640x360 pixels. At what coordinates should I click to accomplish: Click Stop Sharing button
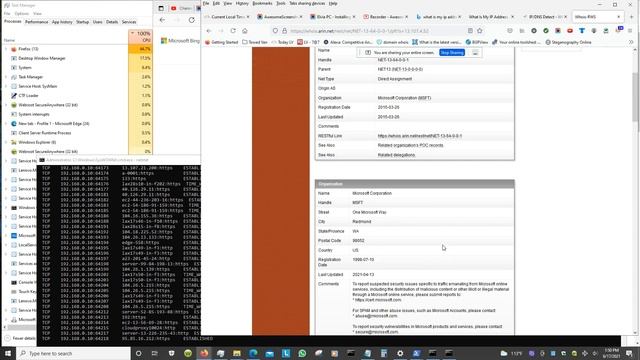coord(452,53)
